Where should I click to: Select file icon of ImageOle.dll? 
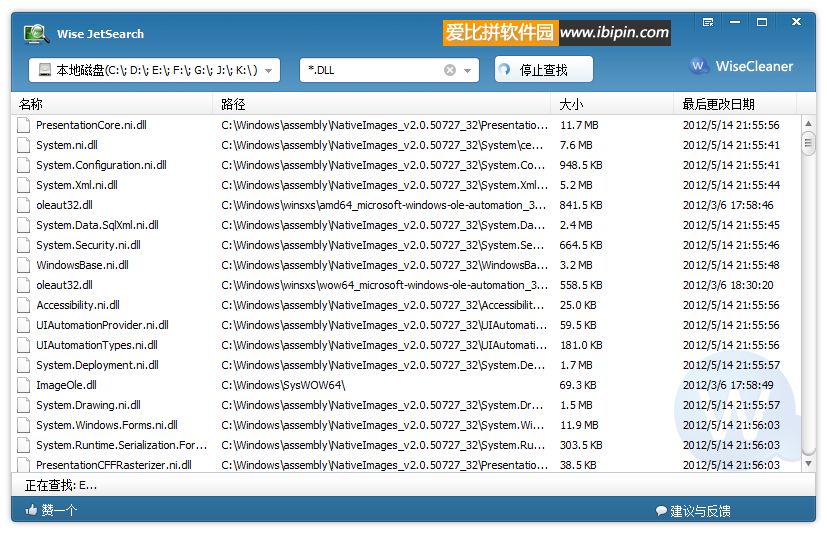(x=23, y=385)
